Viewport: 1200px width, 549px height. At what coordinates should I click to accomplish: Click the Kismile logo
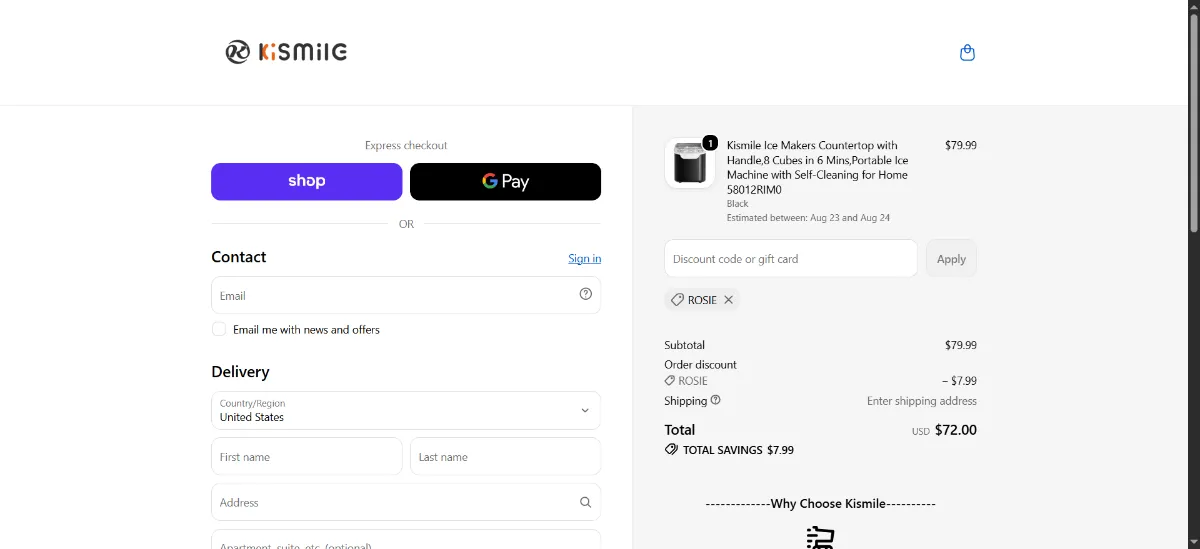(286, 52)
